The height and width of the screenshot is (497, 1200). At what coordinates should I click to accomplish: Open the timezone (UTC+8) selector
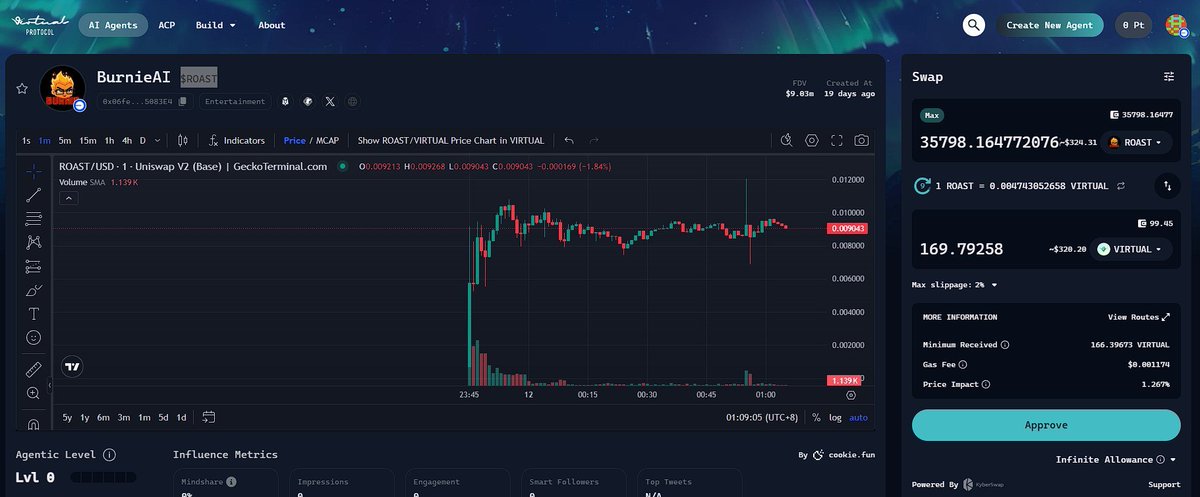tap(763, 417)
